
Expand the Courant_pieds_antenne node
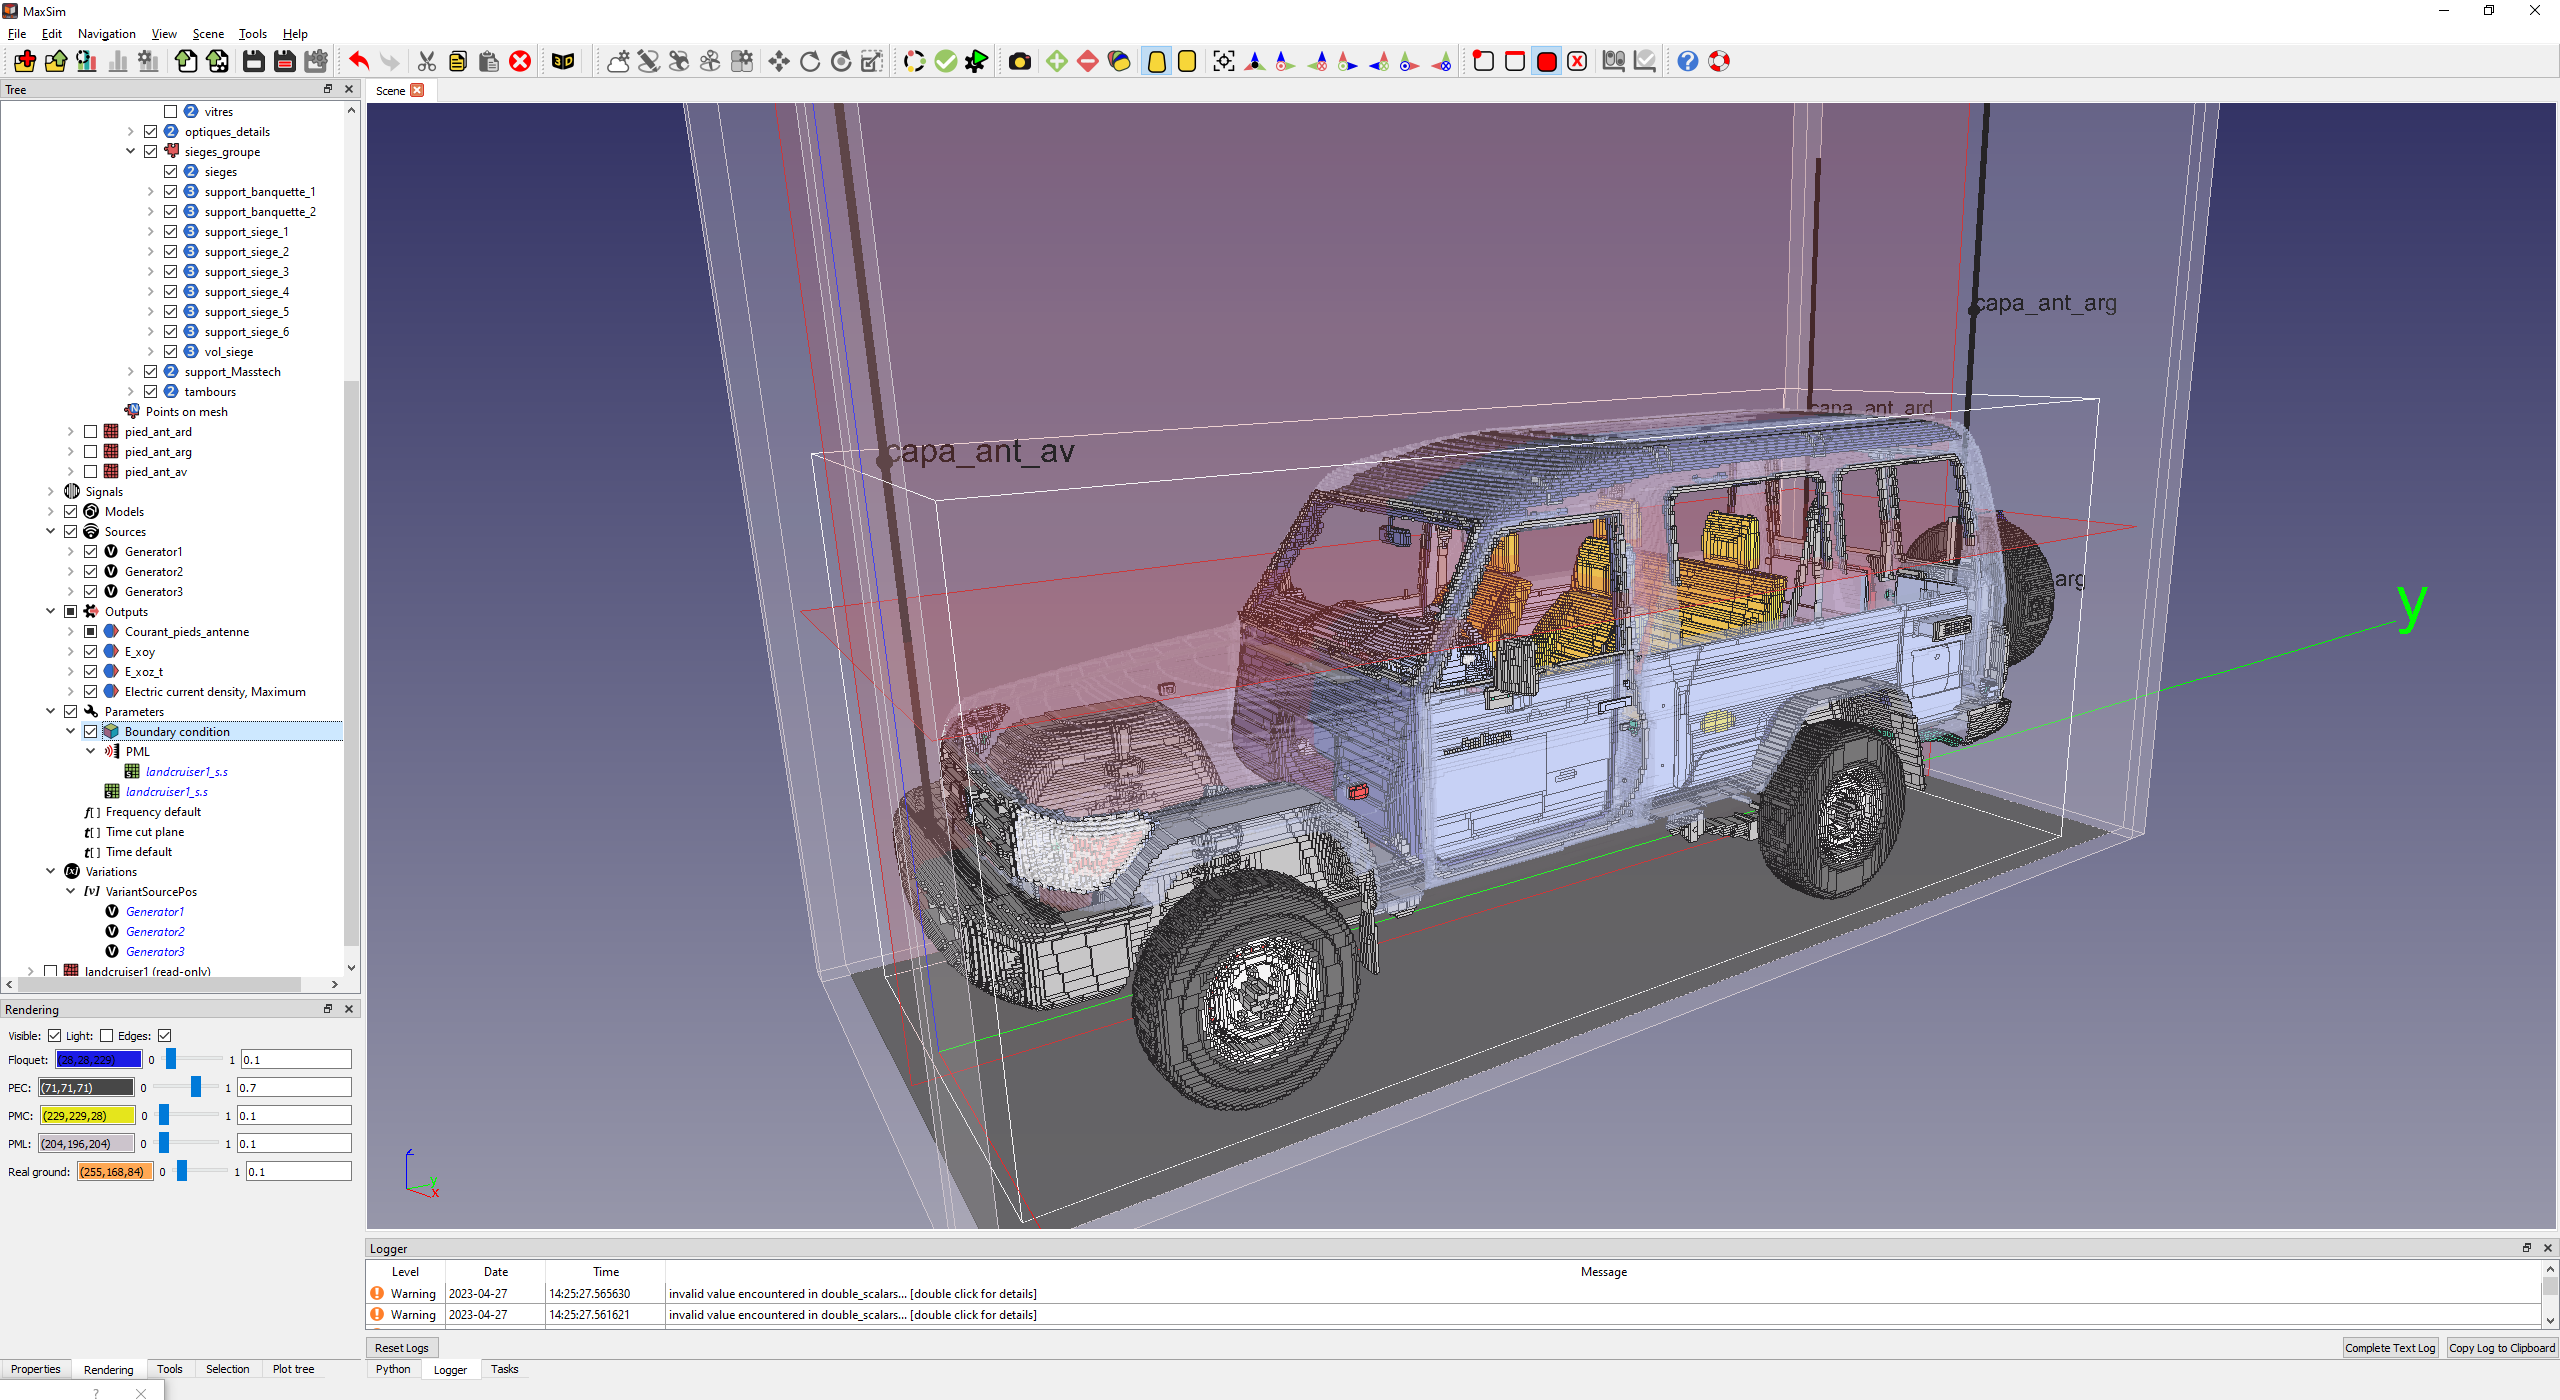point(70,632)
